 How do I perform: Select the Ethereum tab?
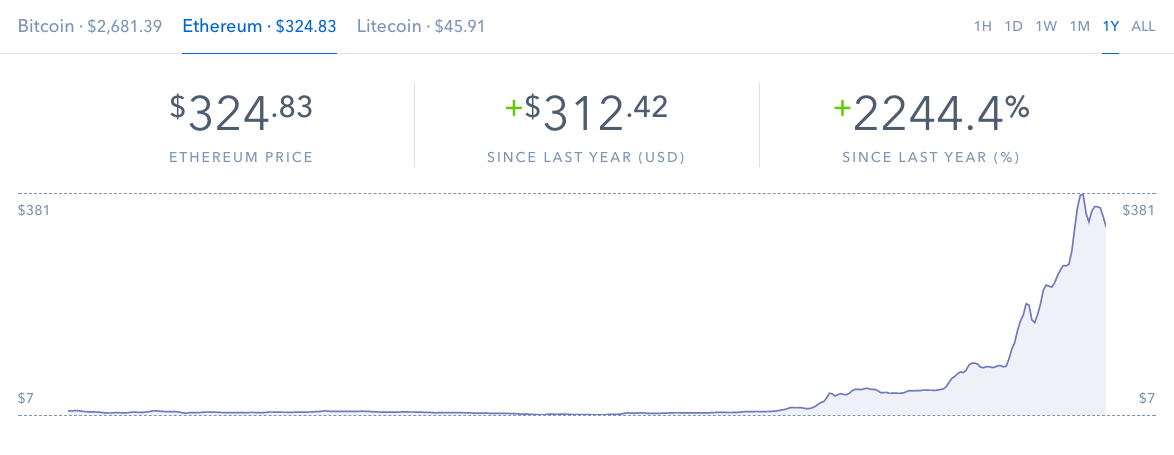point(259,26)
